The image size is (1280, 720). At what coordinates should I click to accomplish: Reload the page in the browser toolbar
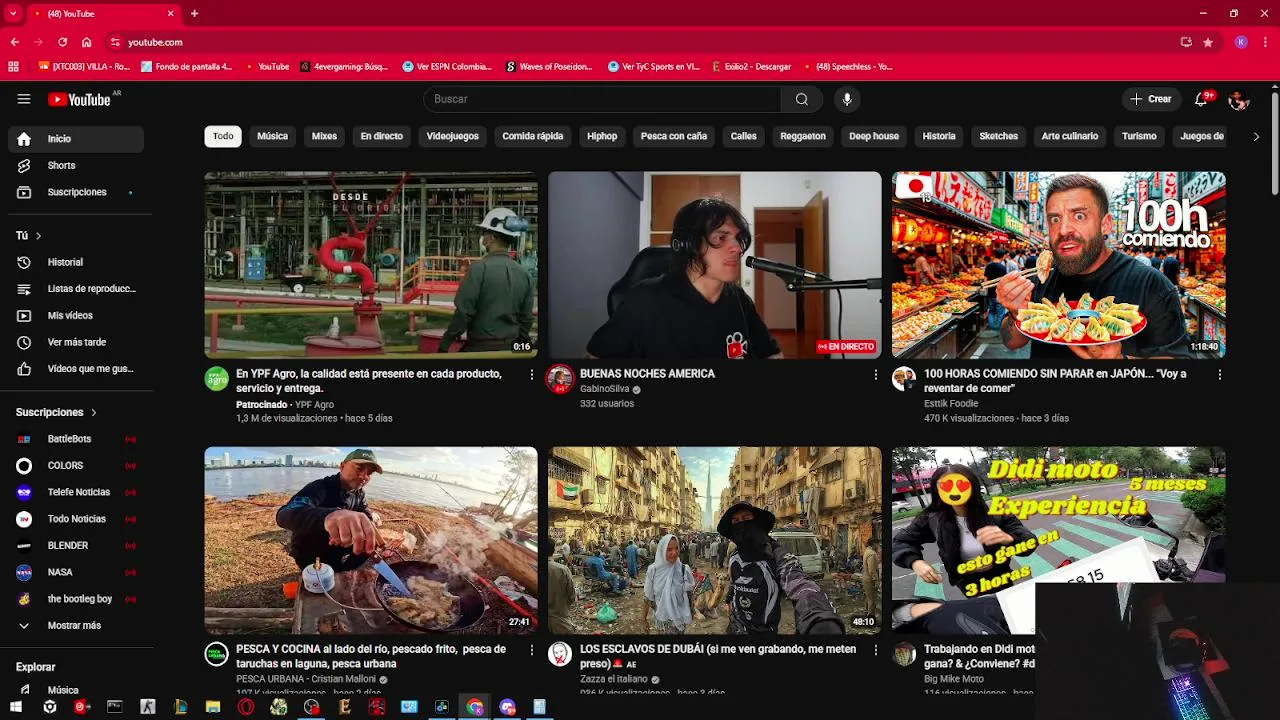coord(62,42)
